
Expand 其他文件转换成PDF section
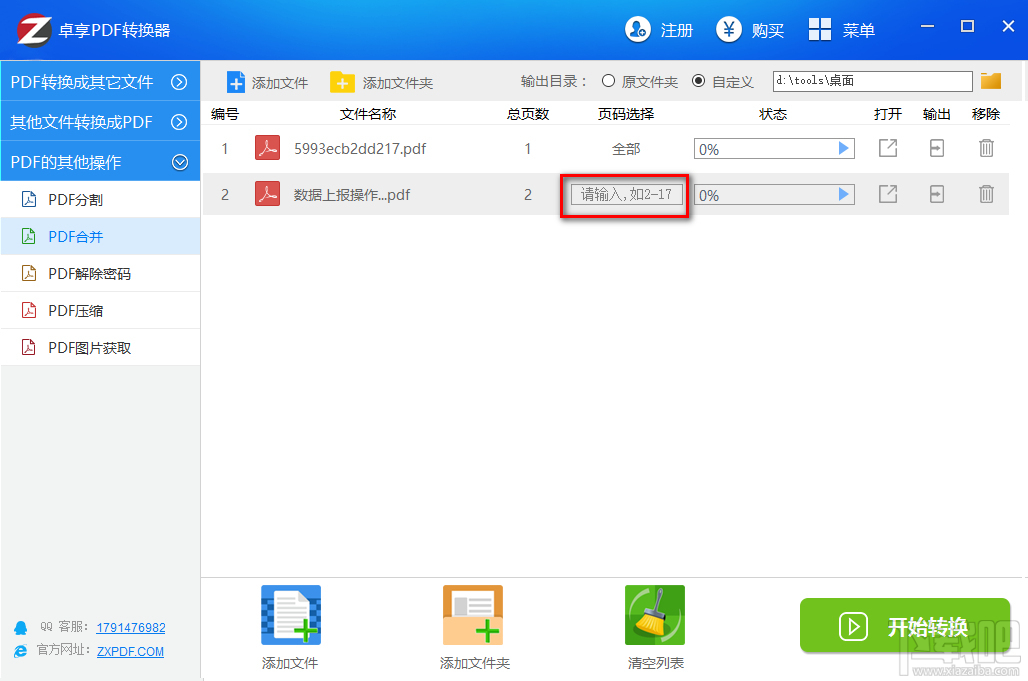pos(100,122)
